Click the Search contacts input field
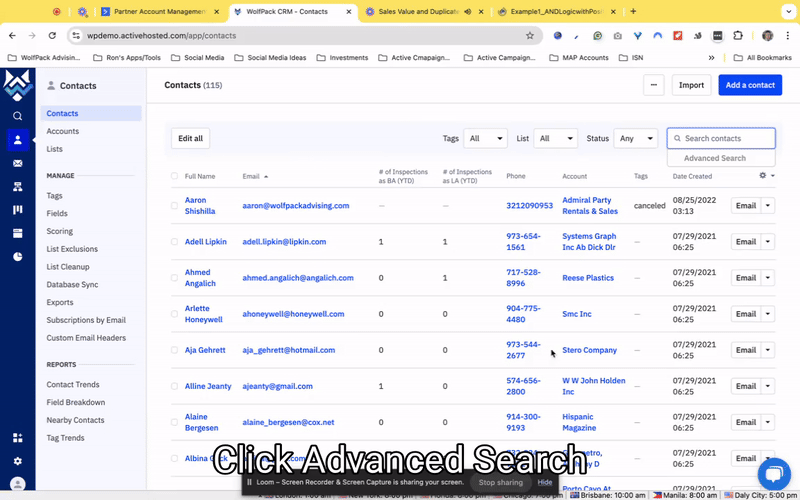 (x=721, y=138)
